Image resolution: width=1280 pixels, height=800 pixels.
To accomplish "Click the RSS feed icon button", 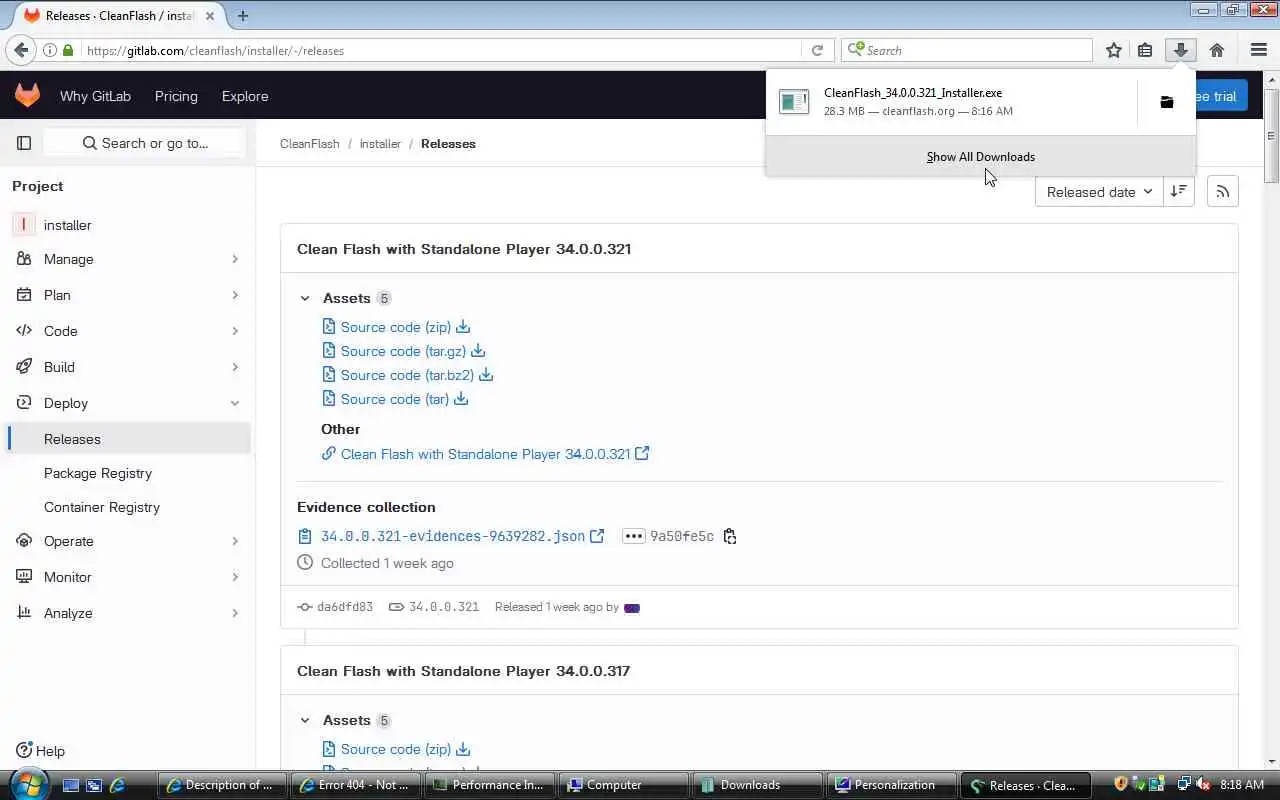I will [1222, 192].
